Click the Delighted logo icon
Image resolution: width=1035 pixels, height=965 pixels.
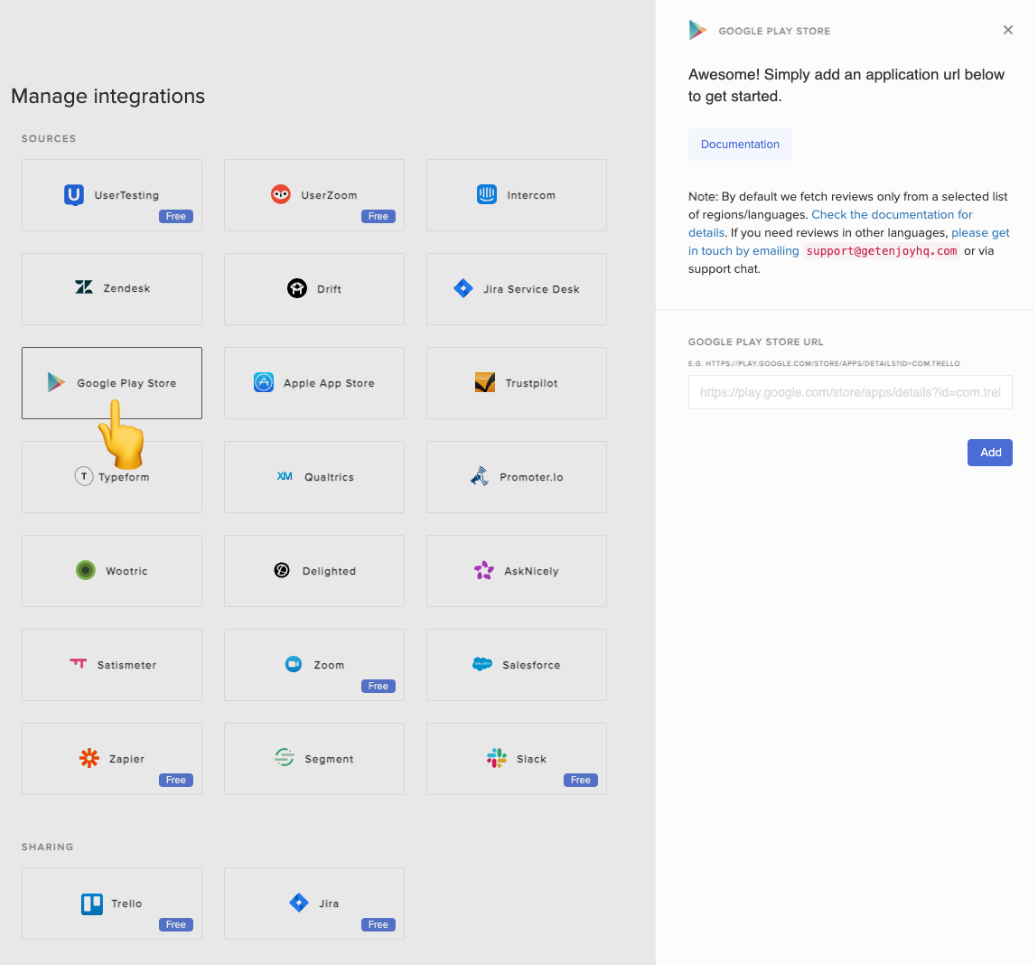(x=282, y=570)
